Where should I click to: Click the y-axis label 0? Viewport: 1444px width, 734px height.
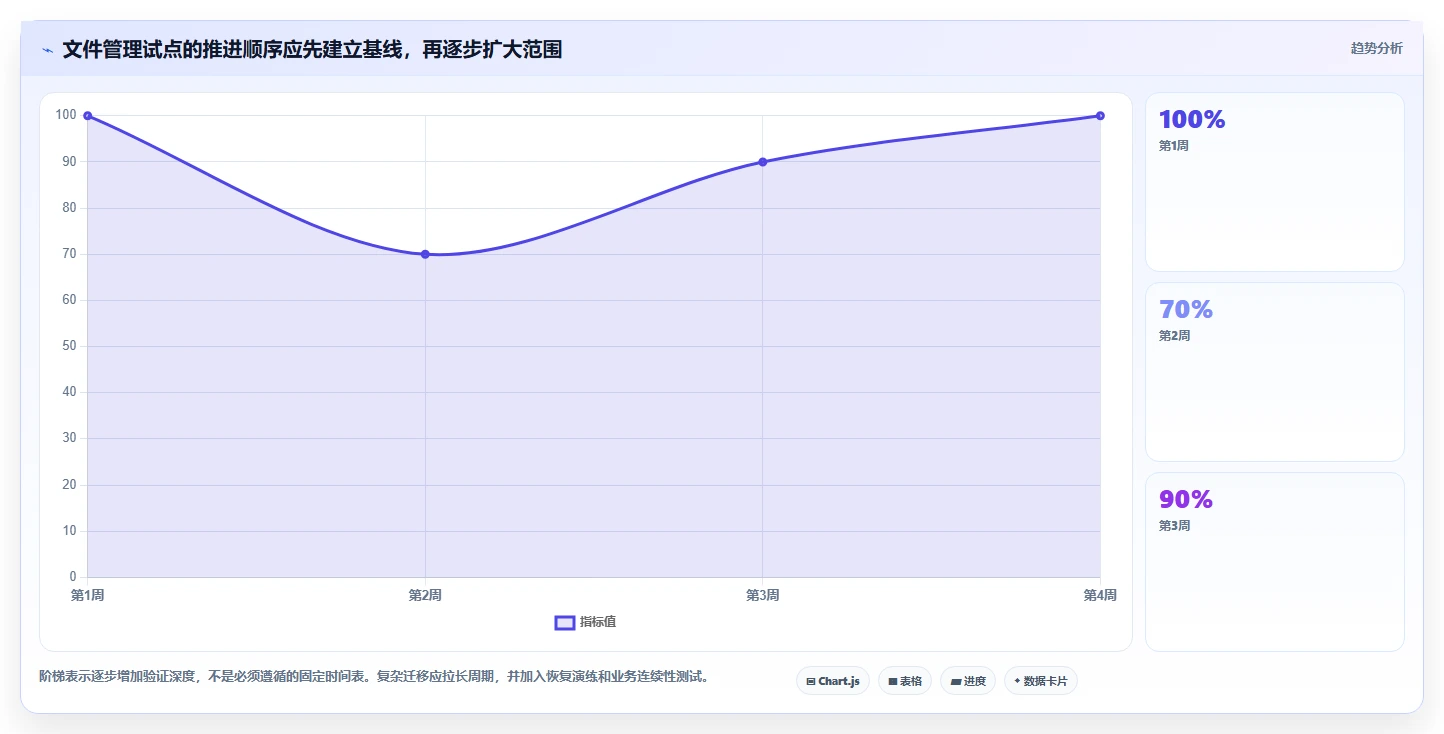[x=73, y=577]
